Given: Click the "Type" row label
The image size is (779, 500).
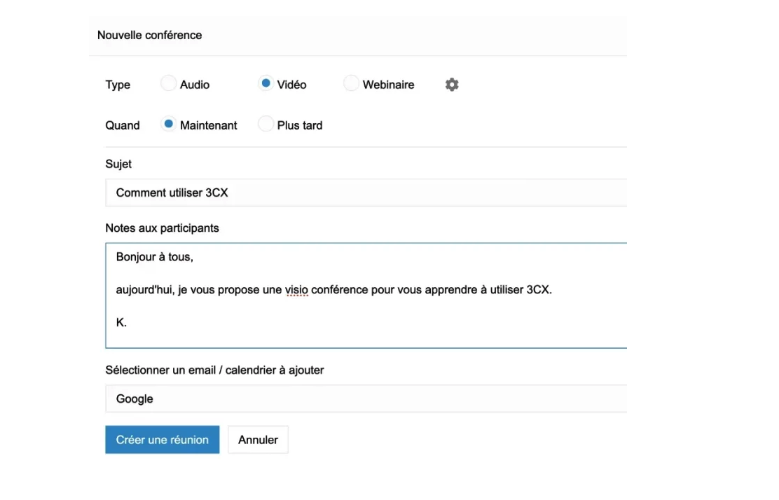Looking at the screenshot, I should pos(118,85).
